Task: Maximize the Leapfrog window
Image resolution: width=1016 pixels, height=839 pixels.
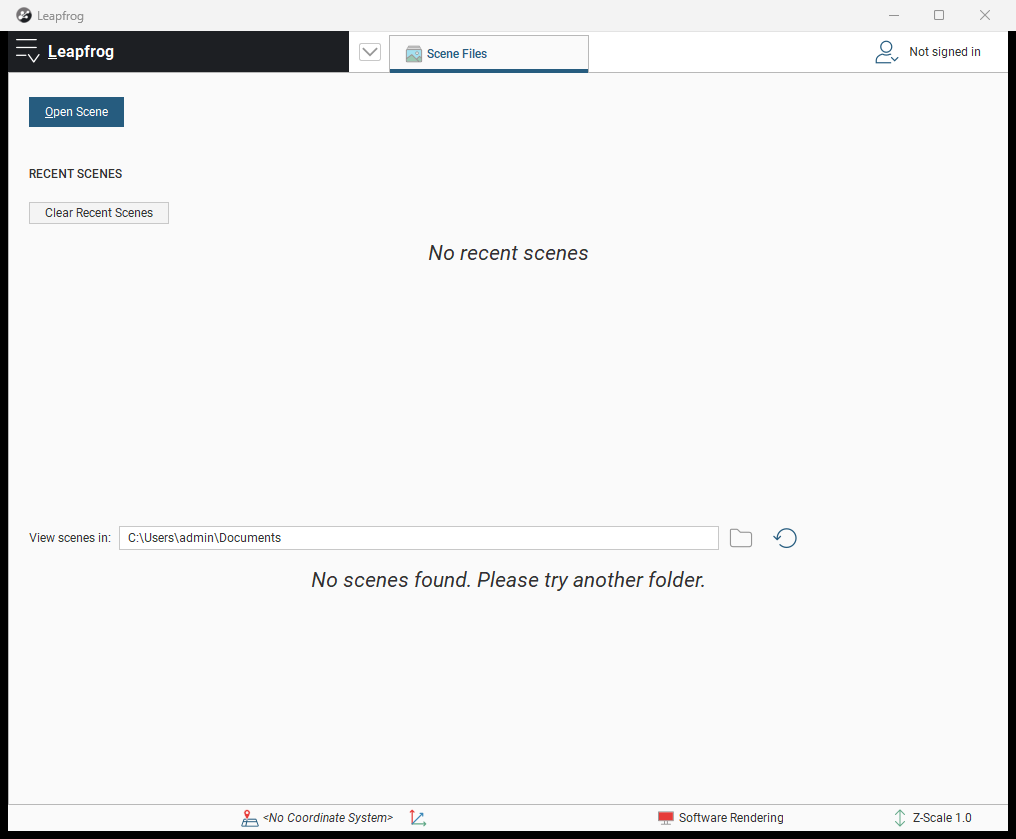Action: (x=939, y=15)
